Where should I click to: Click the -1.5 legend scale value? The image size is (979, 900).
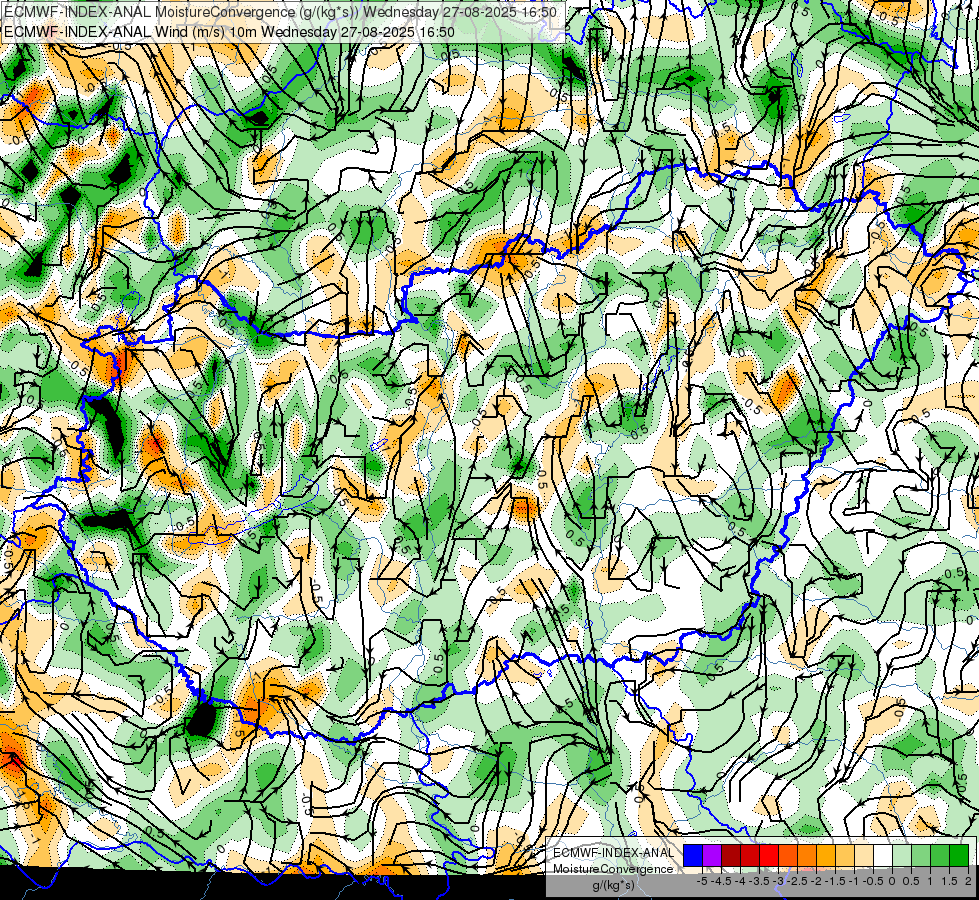click(x=837, y=881)
